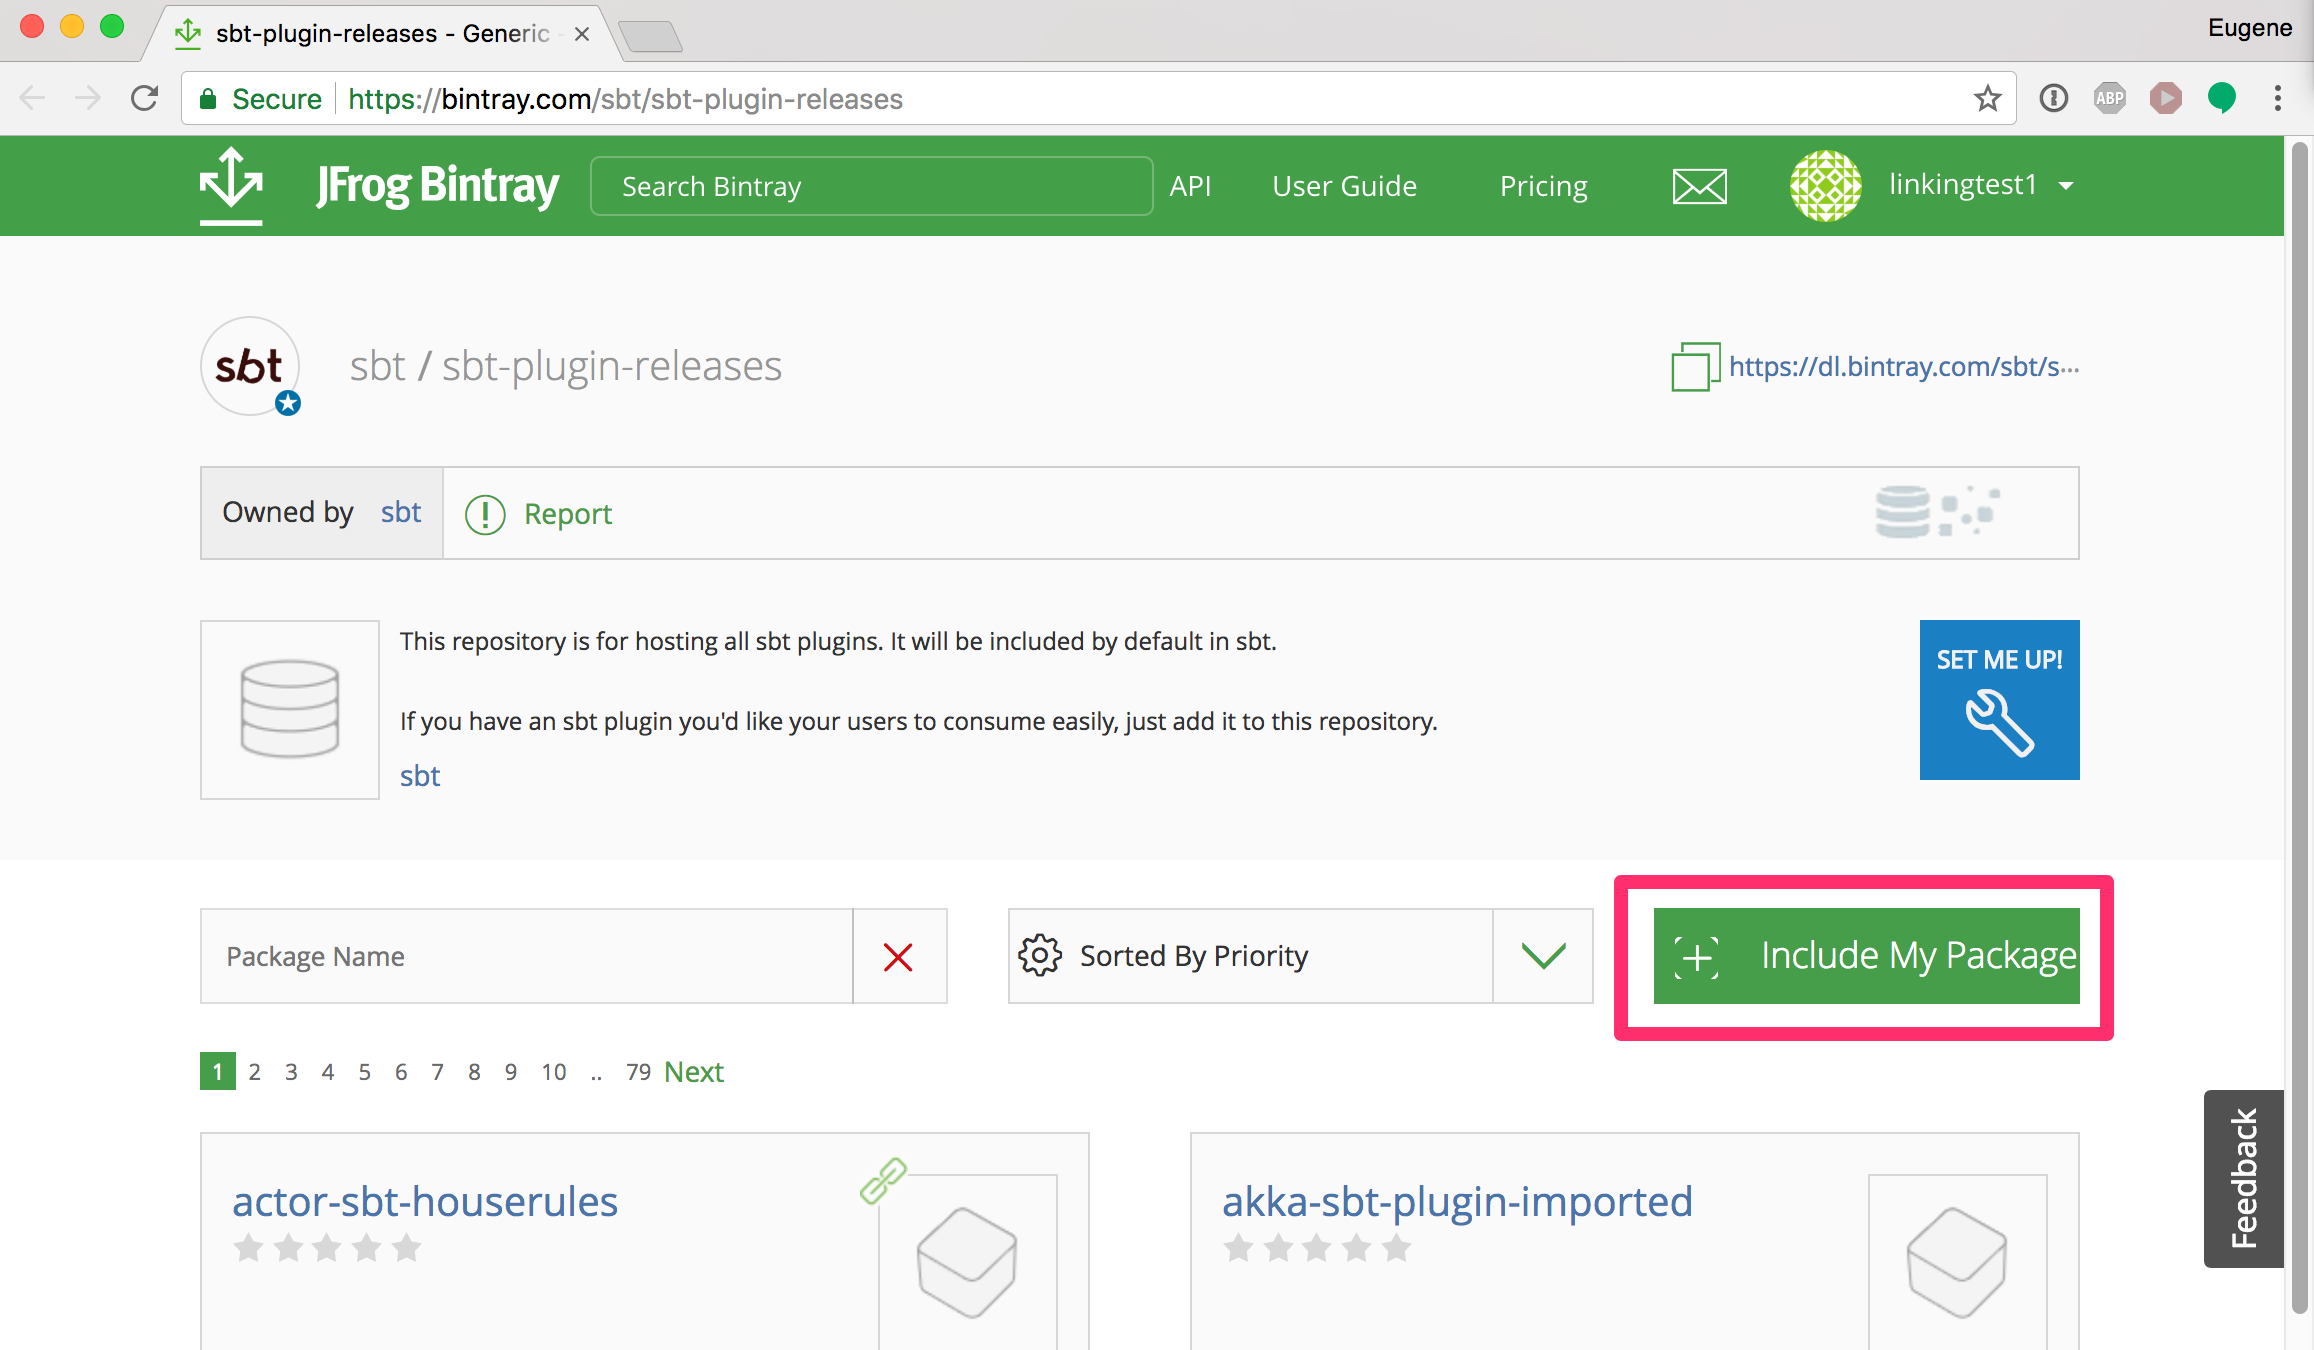Open the Chrome three-dot menu

click(2277, 98)
